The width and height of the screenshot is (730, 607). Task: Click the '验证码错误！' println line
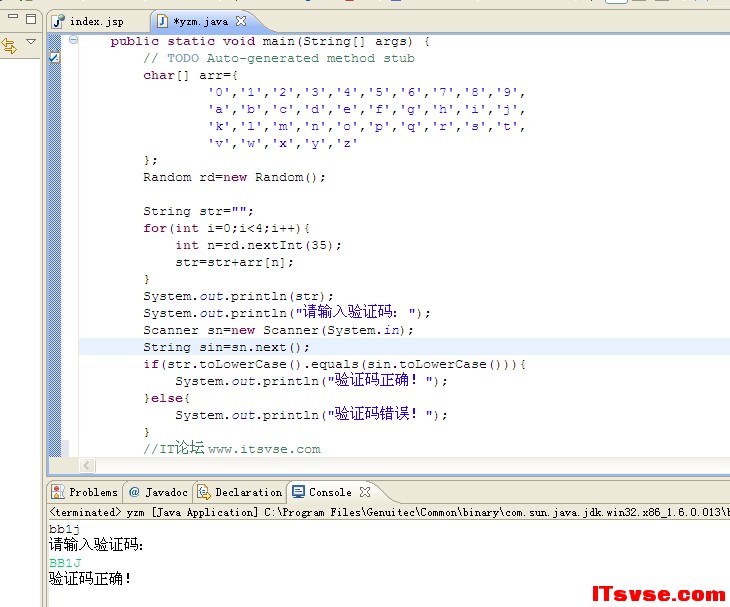311,414
